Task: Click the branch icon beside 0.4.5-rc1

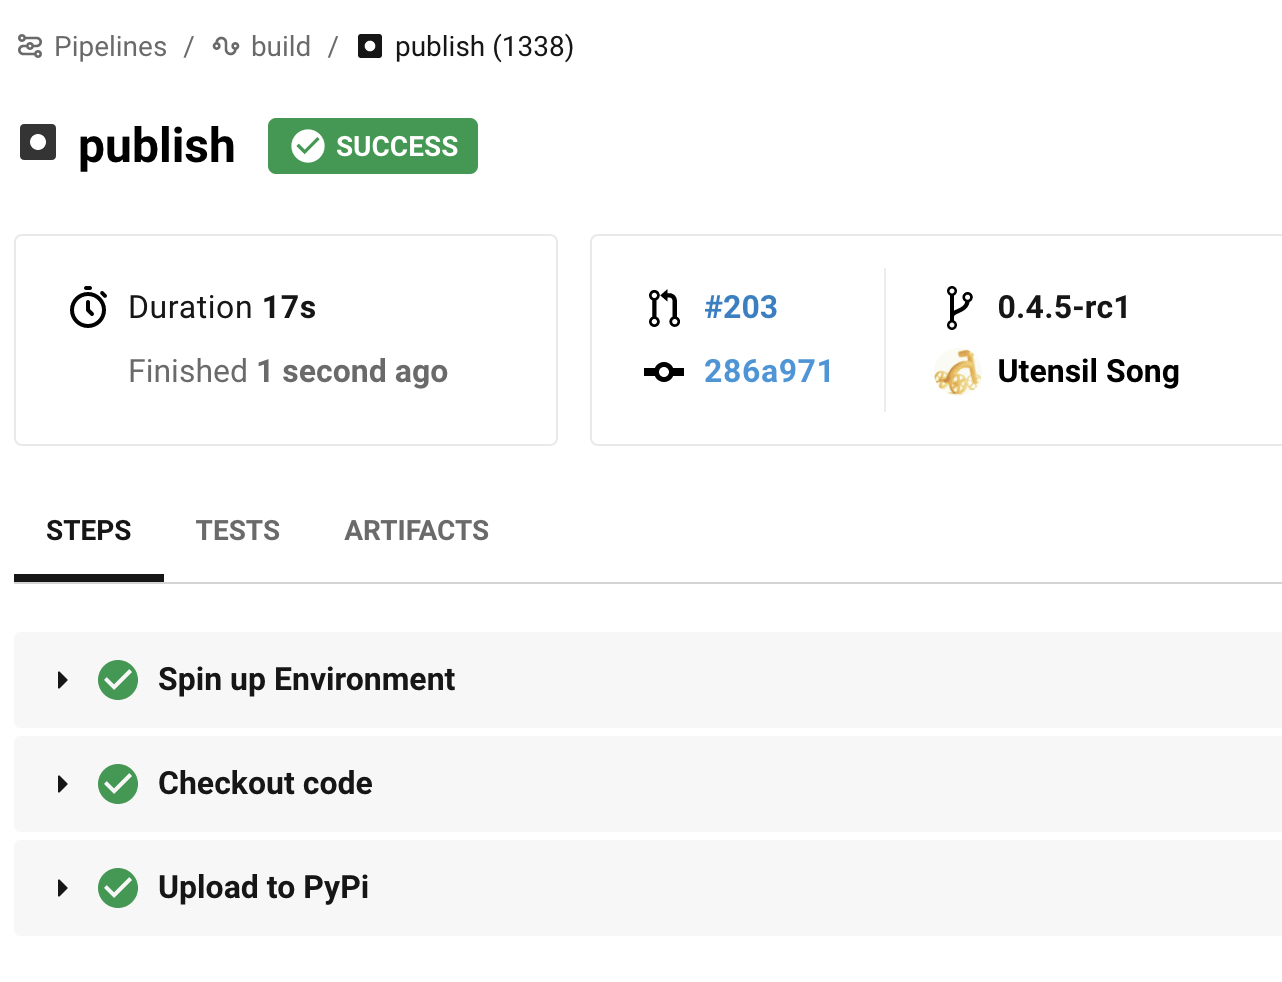Action: pyautogui.click(x=958, y=308)
